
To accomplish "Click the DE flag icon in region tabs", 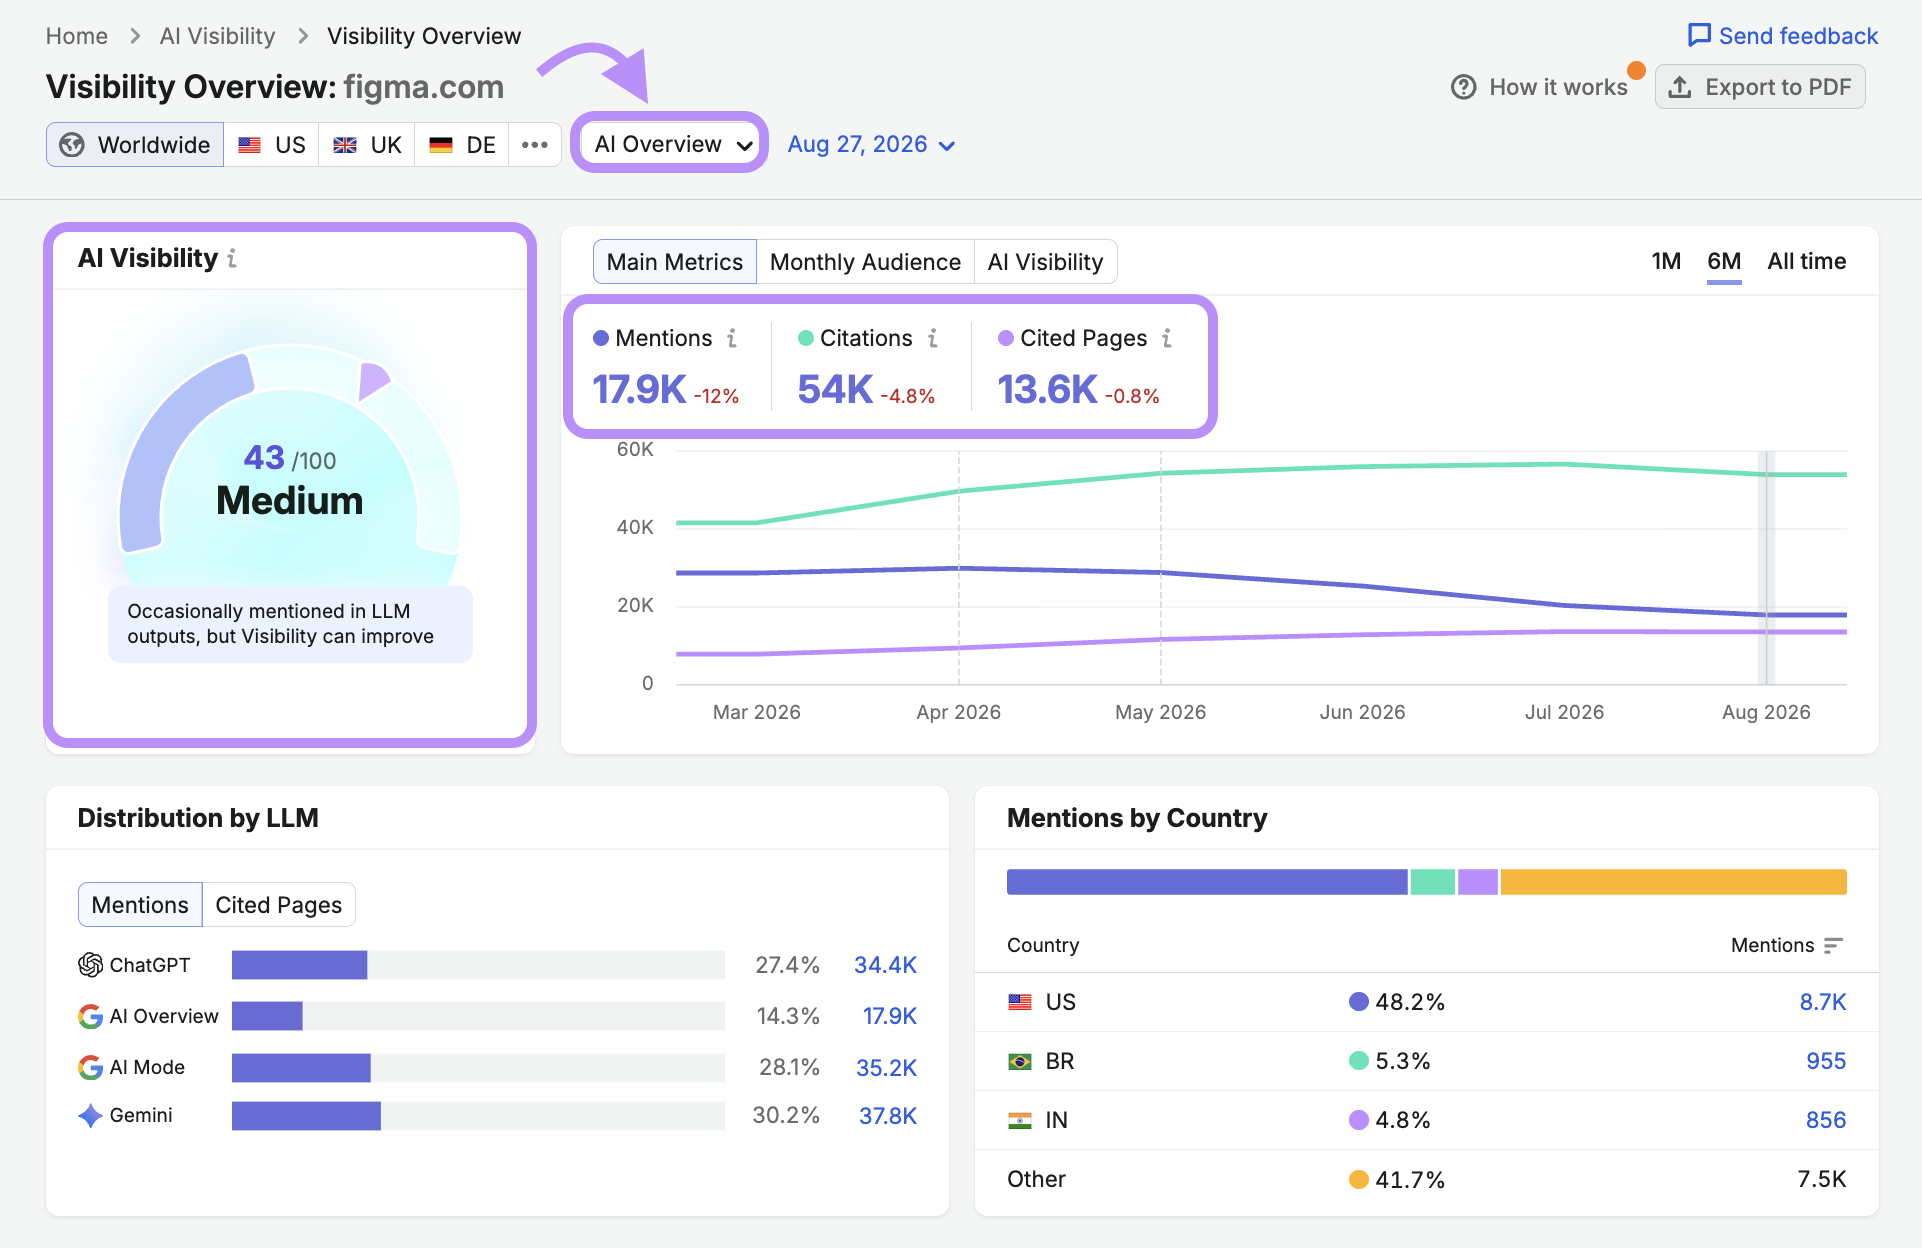I will [x=441, y=145].
